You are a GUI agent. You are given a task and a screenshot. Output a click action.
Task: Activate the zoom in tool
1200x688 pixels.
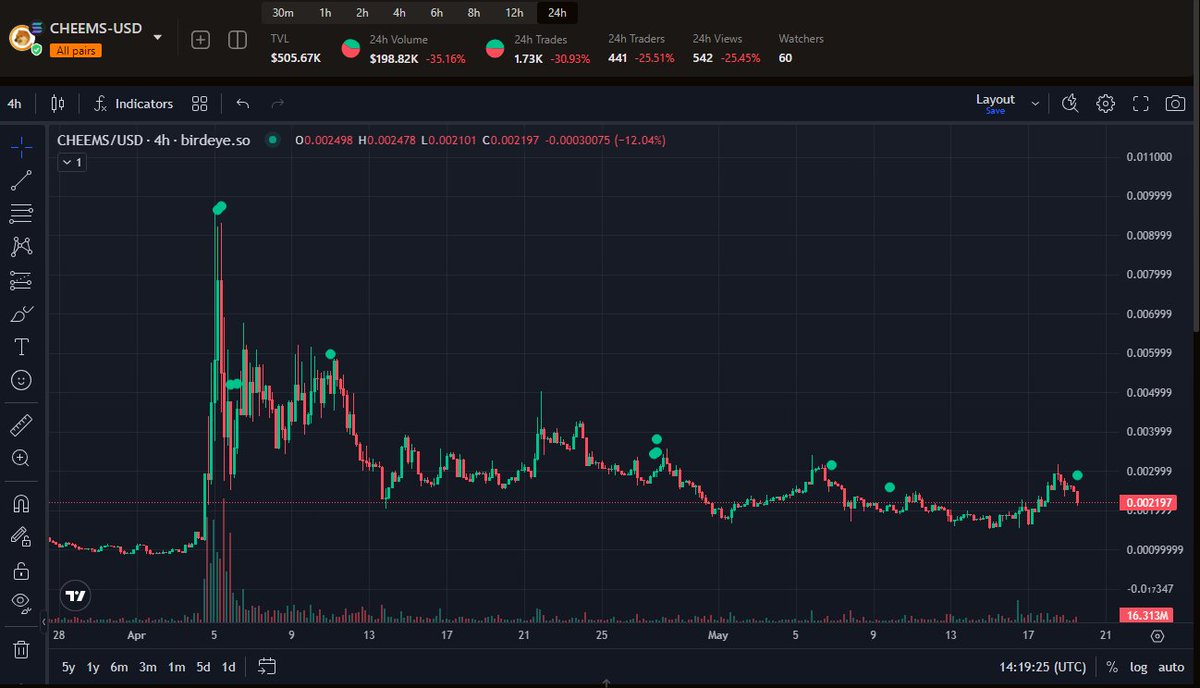click(x=21, y=458)
